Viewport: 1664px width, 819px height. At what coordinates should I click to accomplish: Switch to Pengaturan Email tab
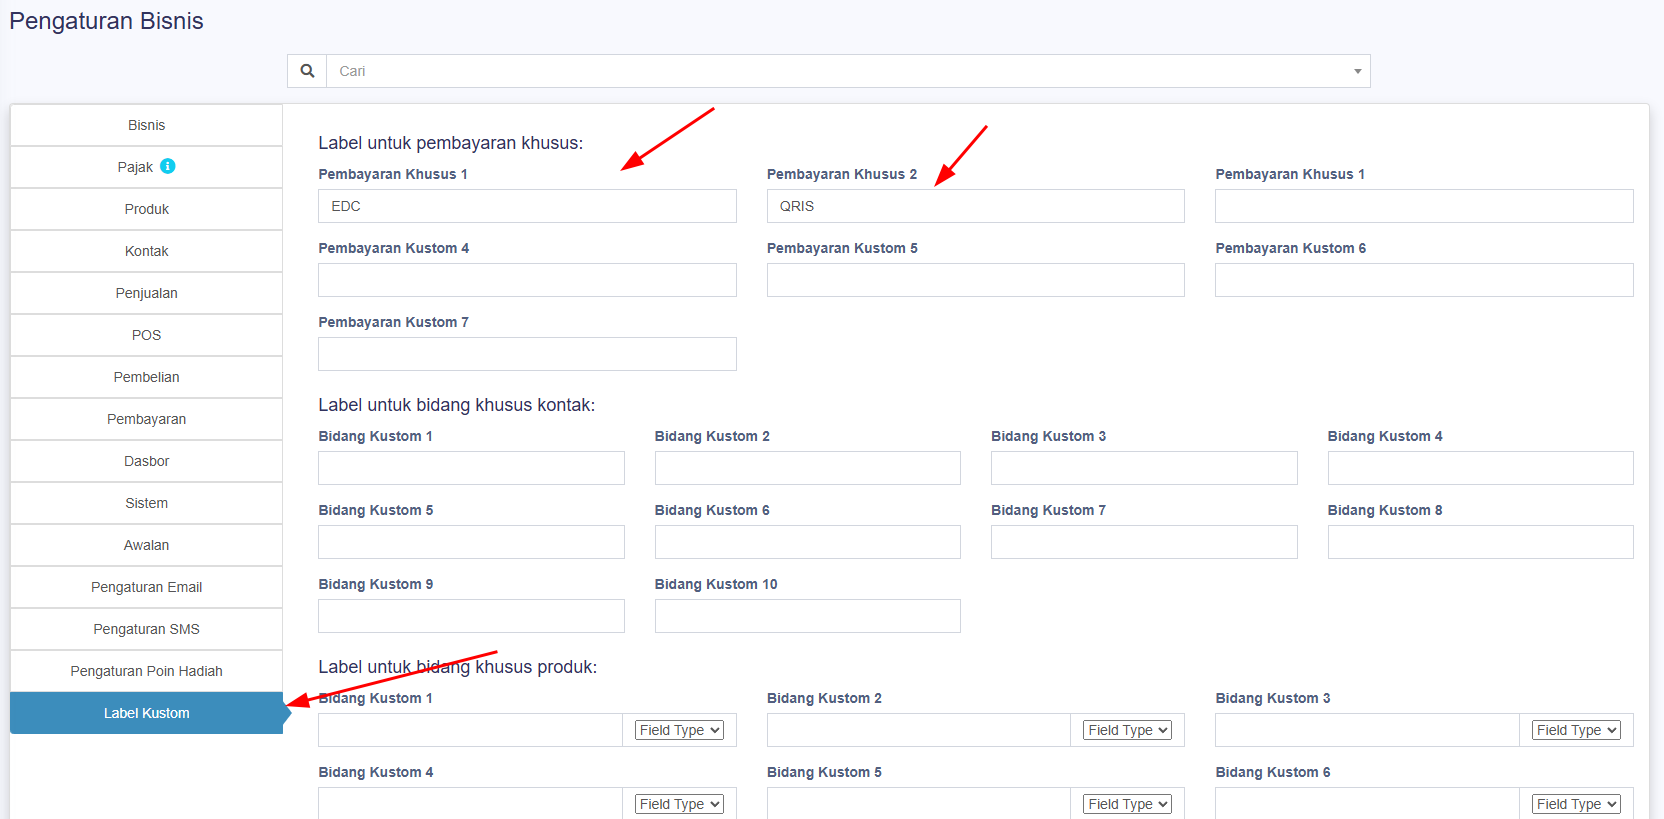point(146,587)
